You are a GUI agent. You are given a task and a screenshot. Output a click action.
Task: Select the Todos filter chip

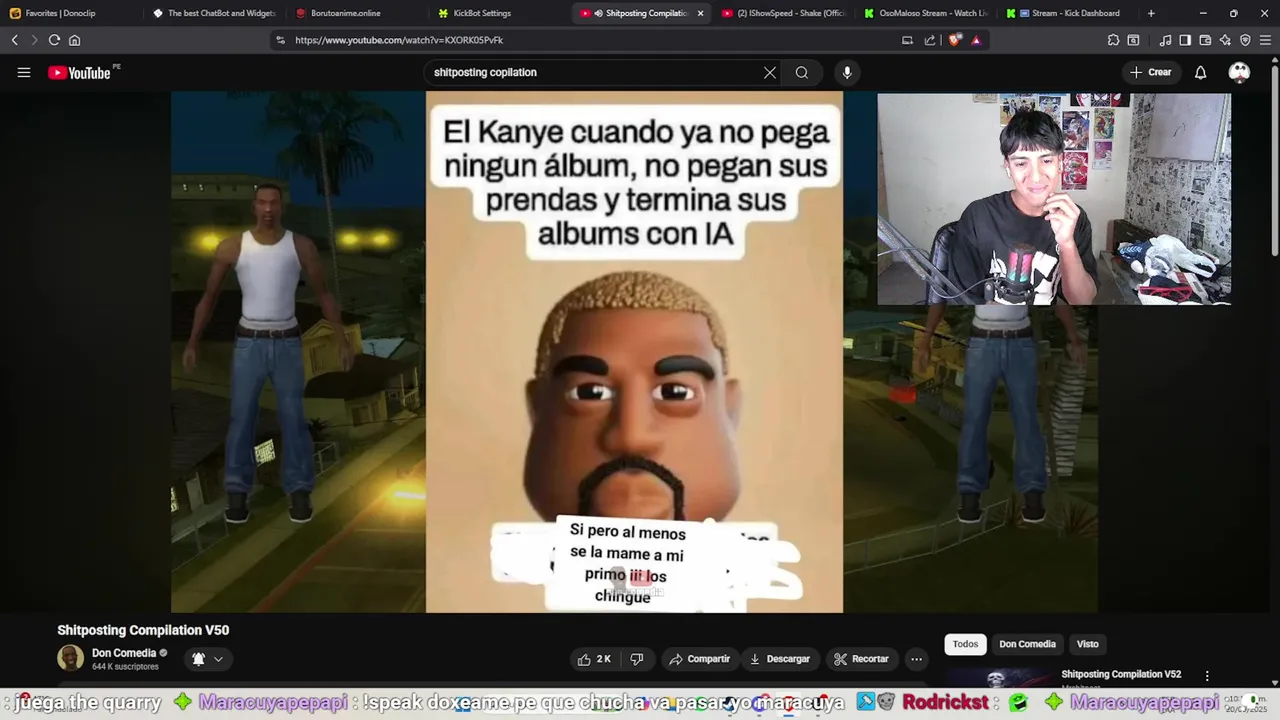(x=965, y=644)
